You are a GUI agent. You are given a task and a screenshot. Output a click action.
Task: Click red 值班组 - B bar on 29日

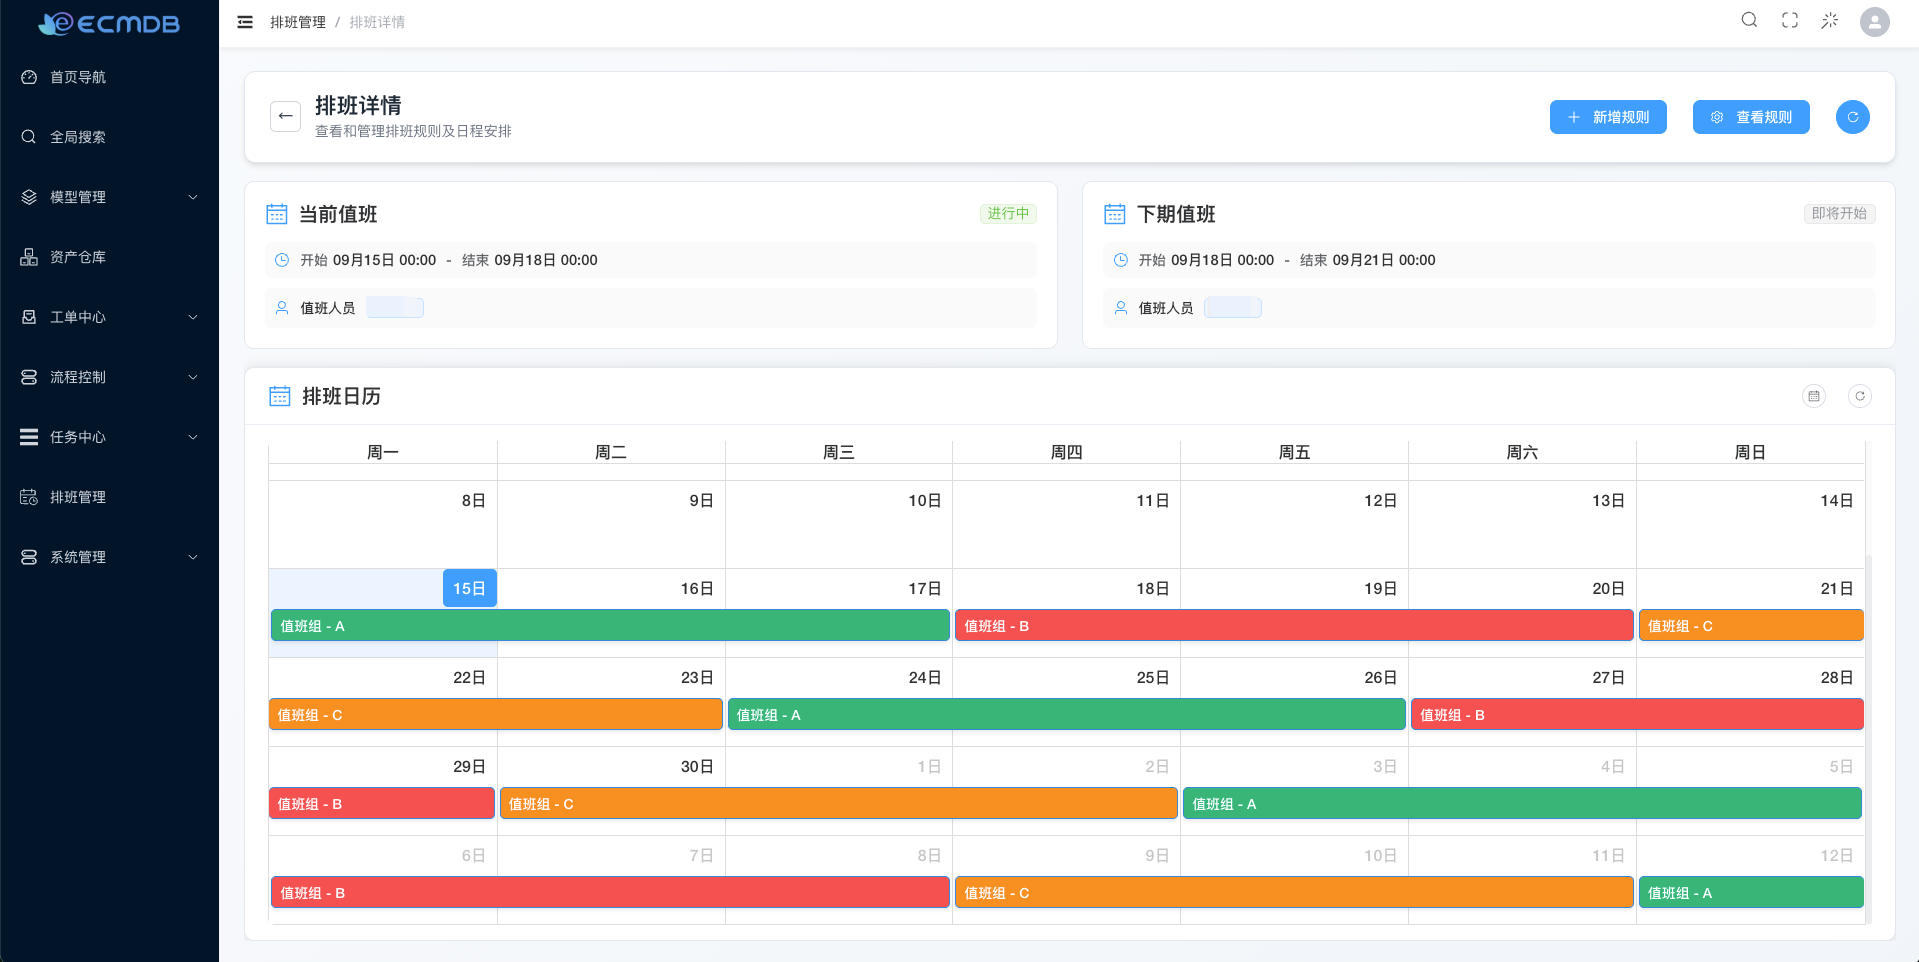(382, 803)
